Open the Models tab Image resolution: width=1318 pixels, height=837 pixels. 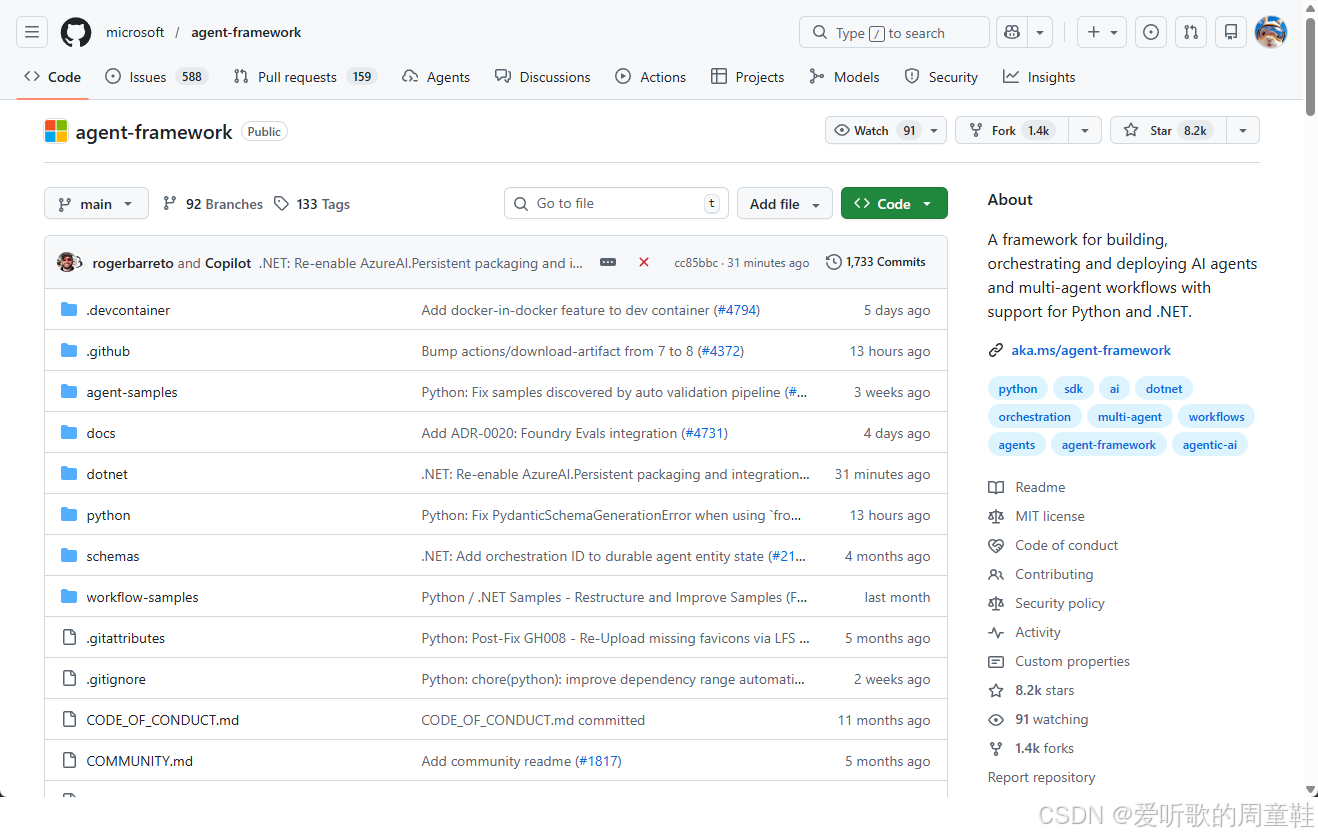pyautogui.click(x=845, y=77)
